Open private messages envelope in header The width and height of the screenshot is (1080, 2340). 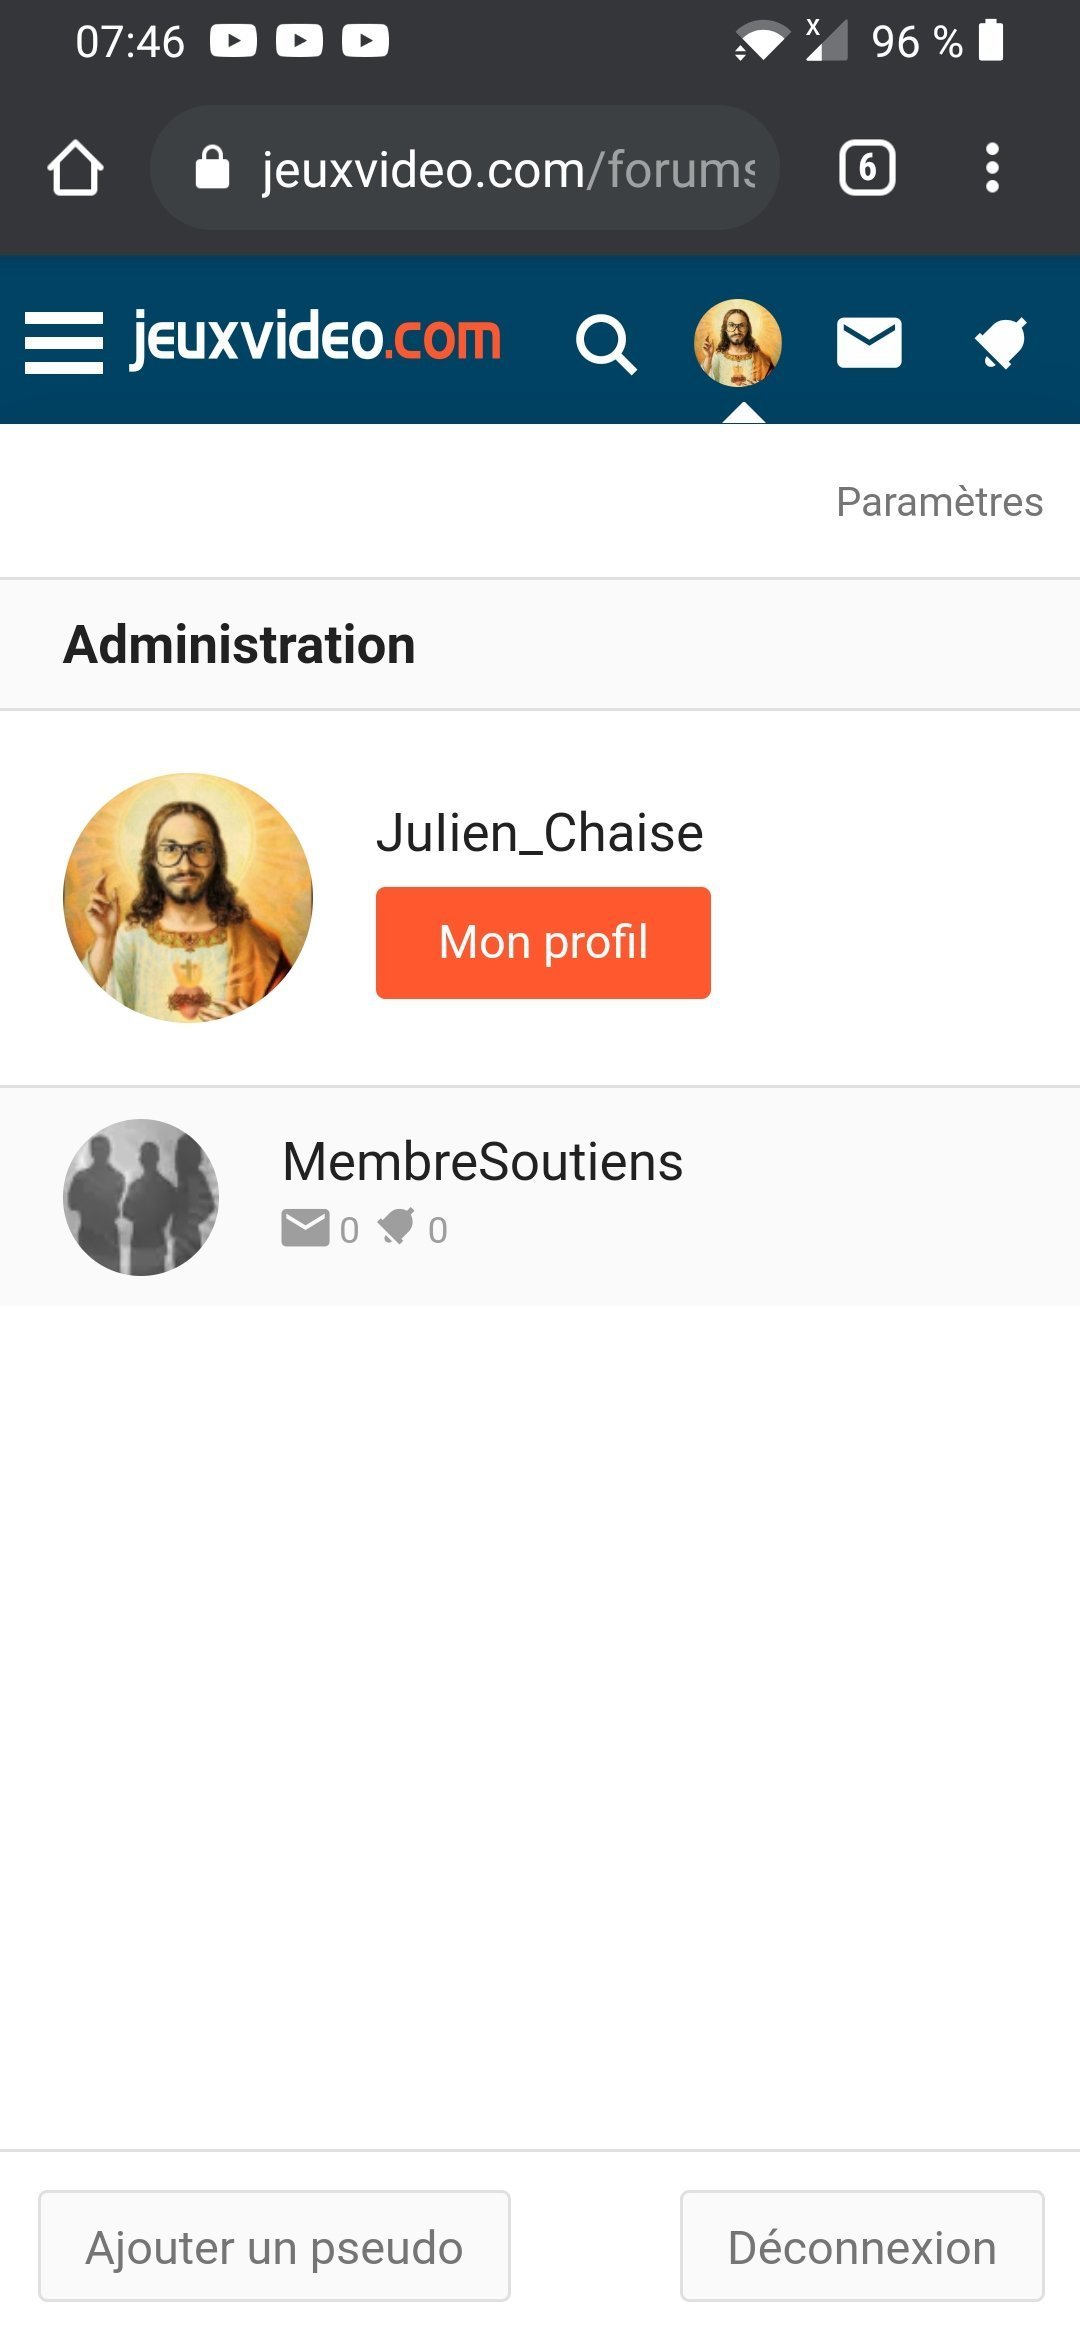point(869,343)
